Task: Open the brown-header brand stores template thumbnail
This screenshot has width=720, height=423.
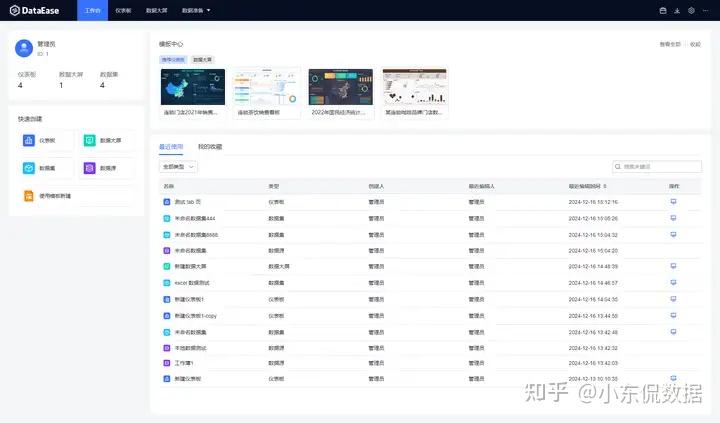Action: coord(415,87)
